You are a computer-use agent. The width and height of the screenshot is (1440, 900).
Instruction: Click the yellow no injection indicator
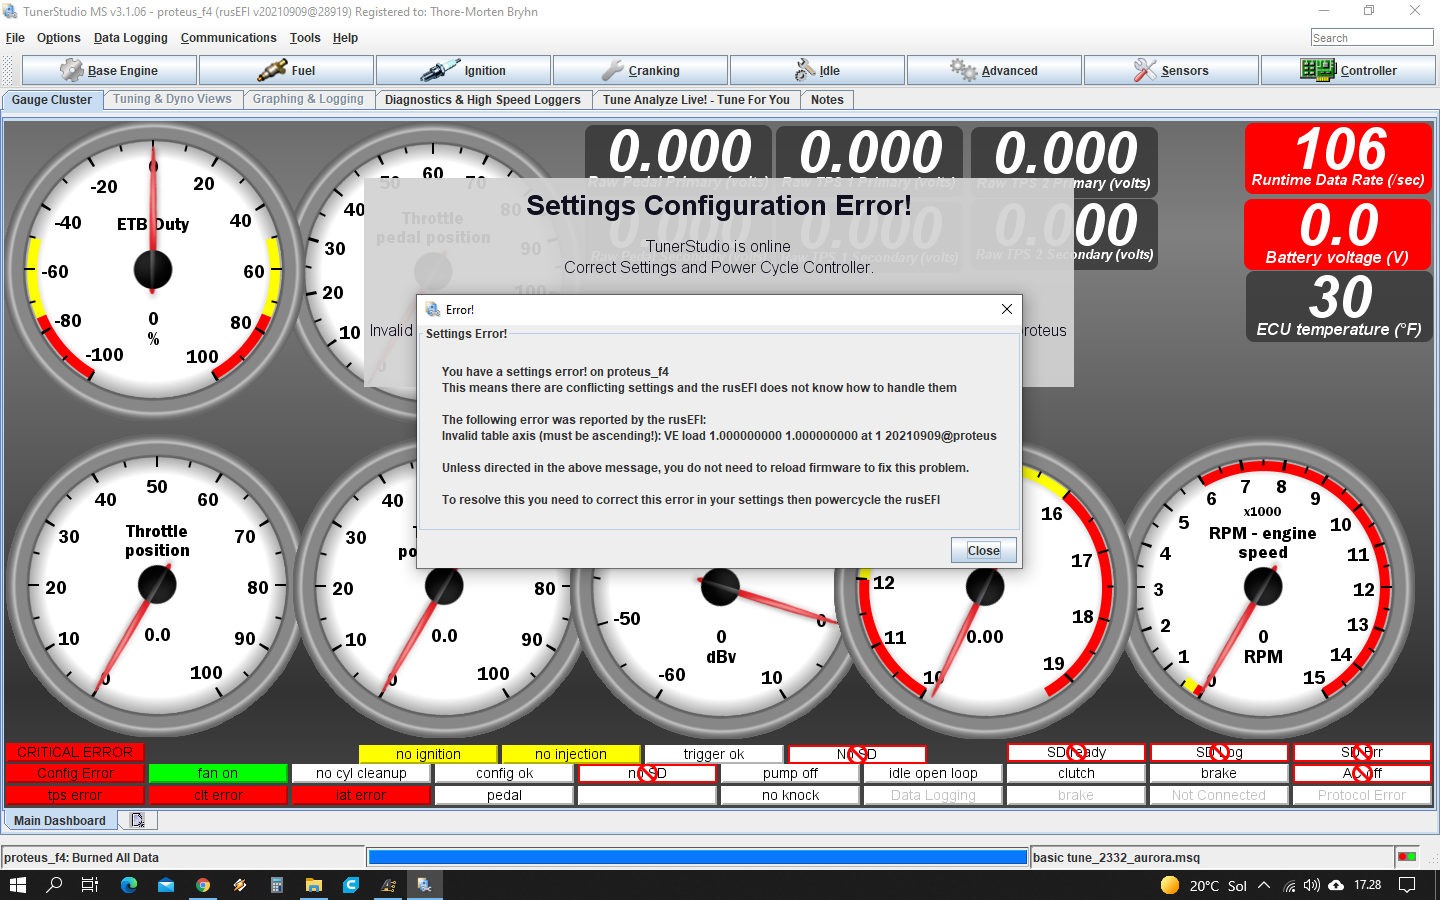[x=571, y=754]
